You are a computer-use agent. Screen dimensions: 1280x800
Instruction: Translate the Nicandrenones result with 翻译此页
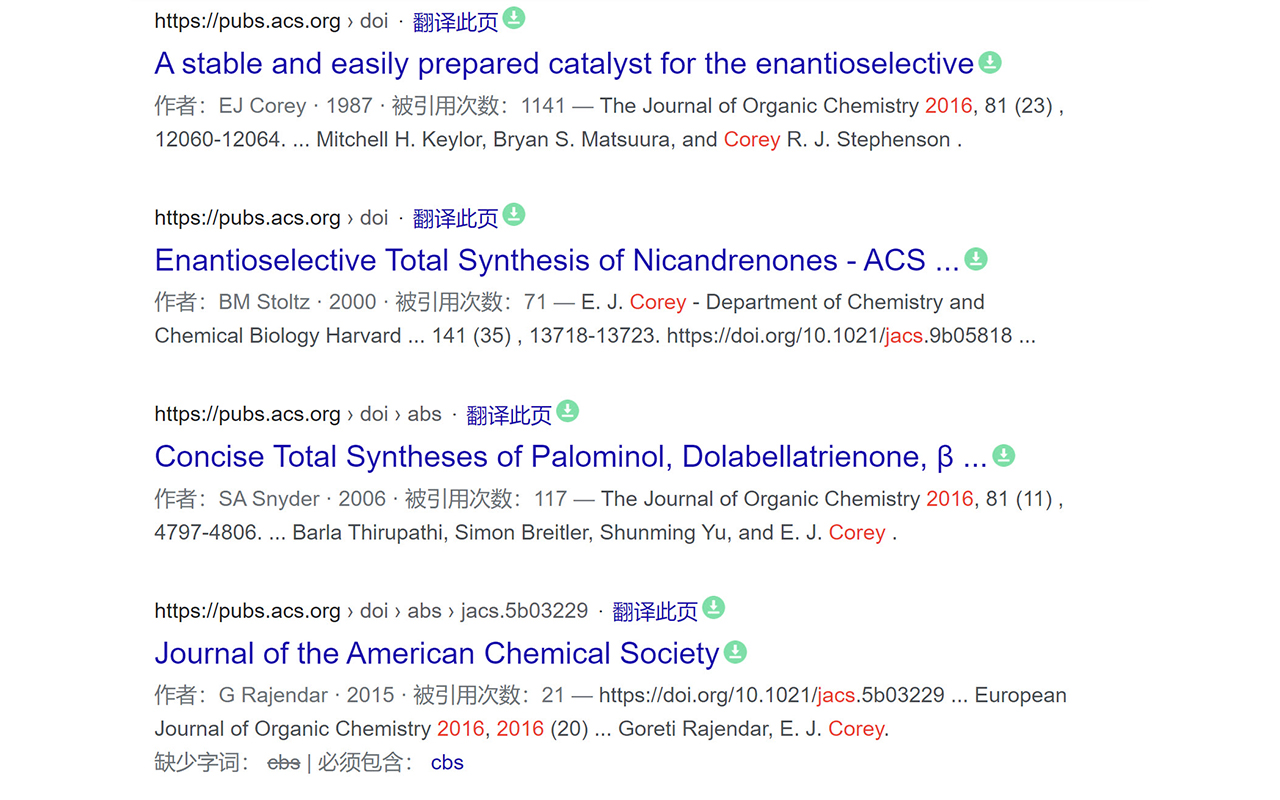455,219
